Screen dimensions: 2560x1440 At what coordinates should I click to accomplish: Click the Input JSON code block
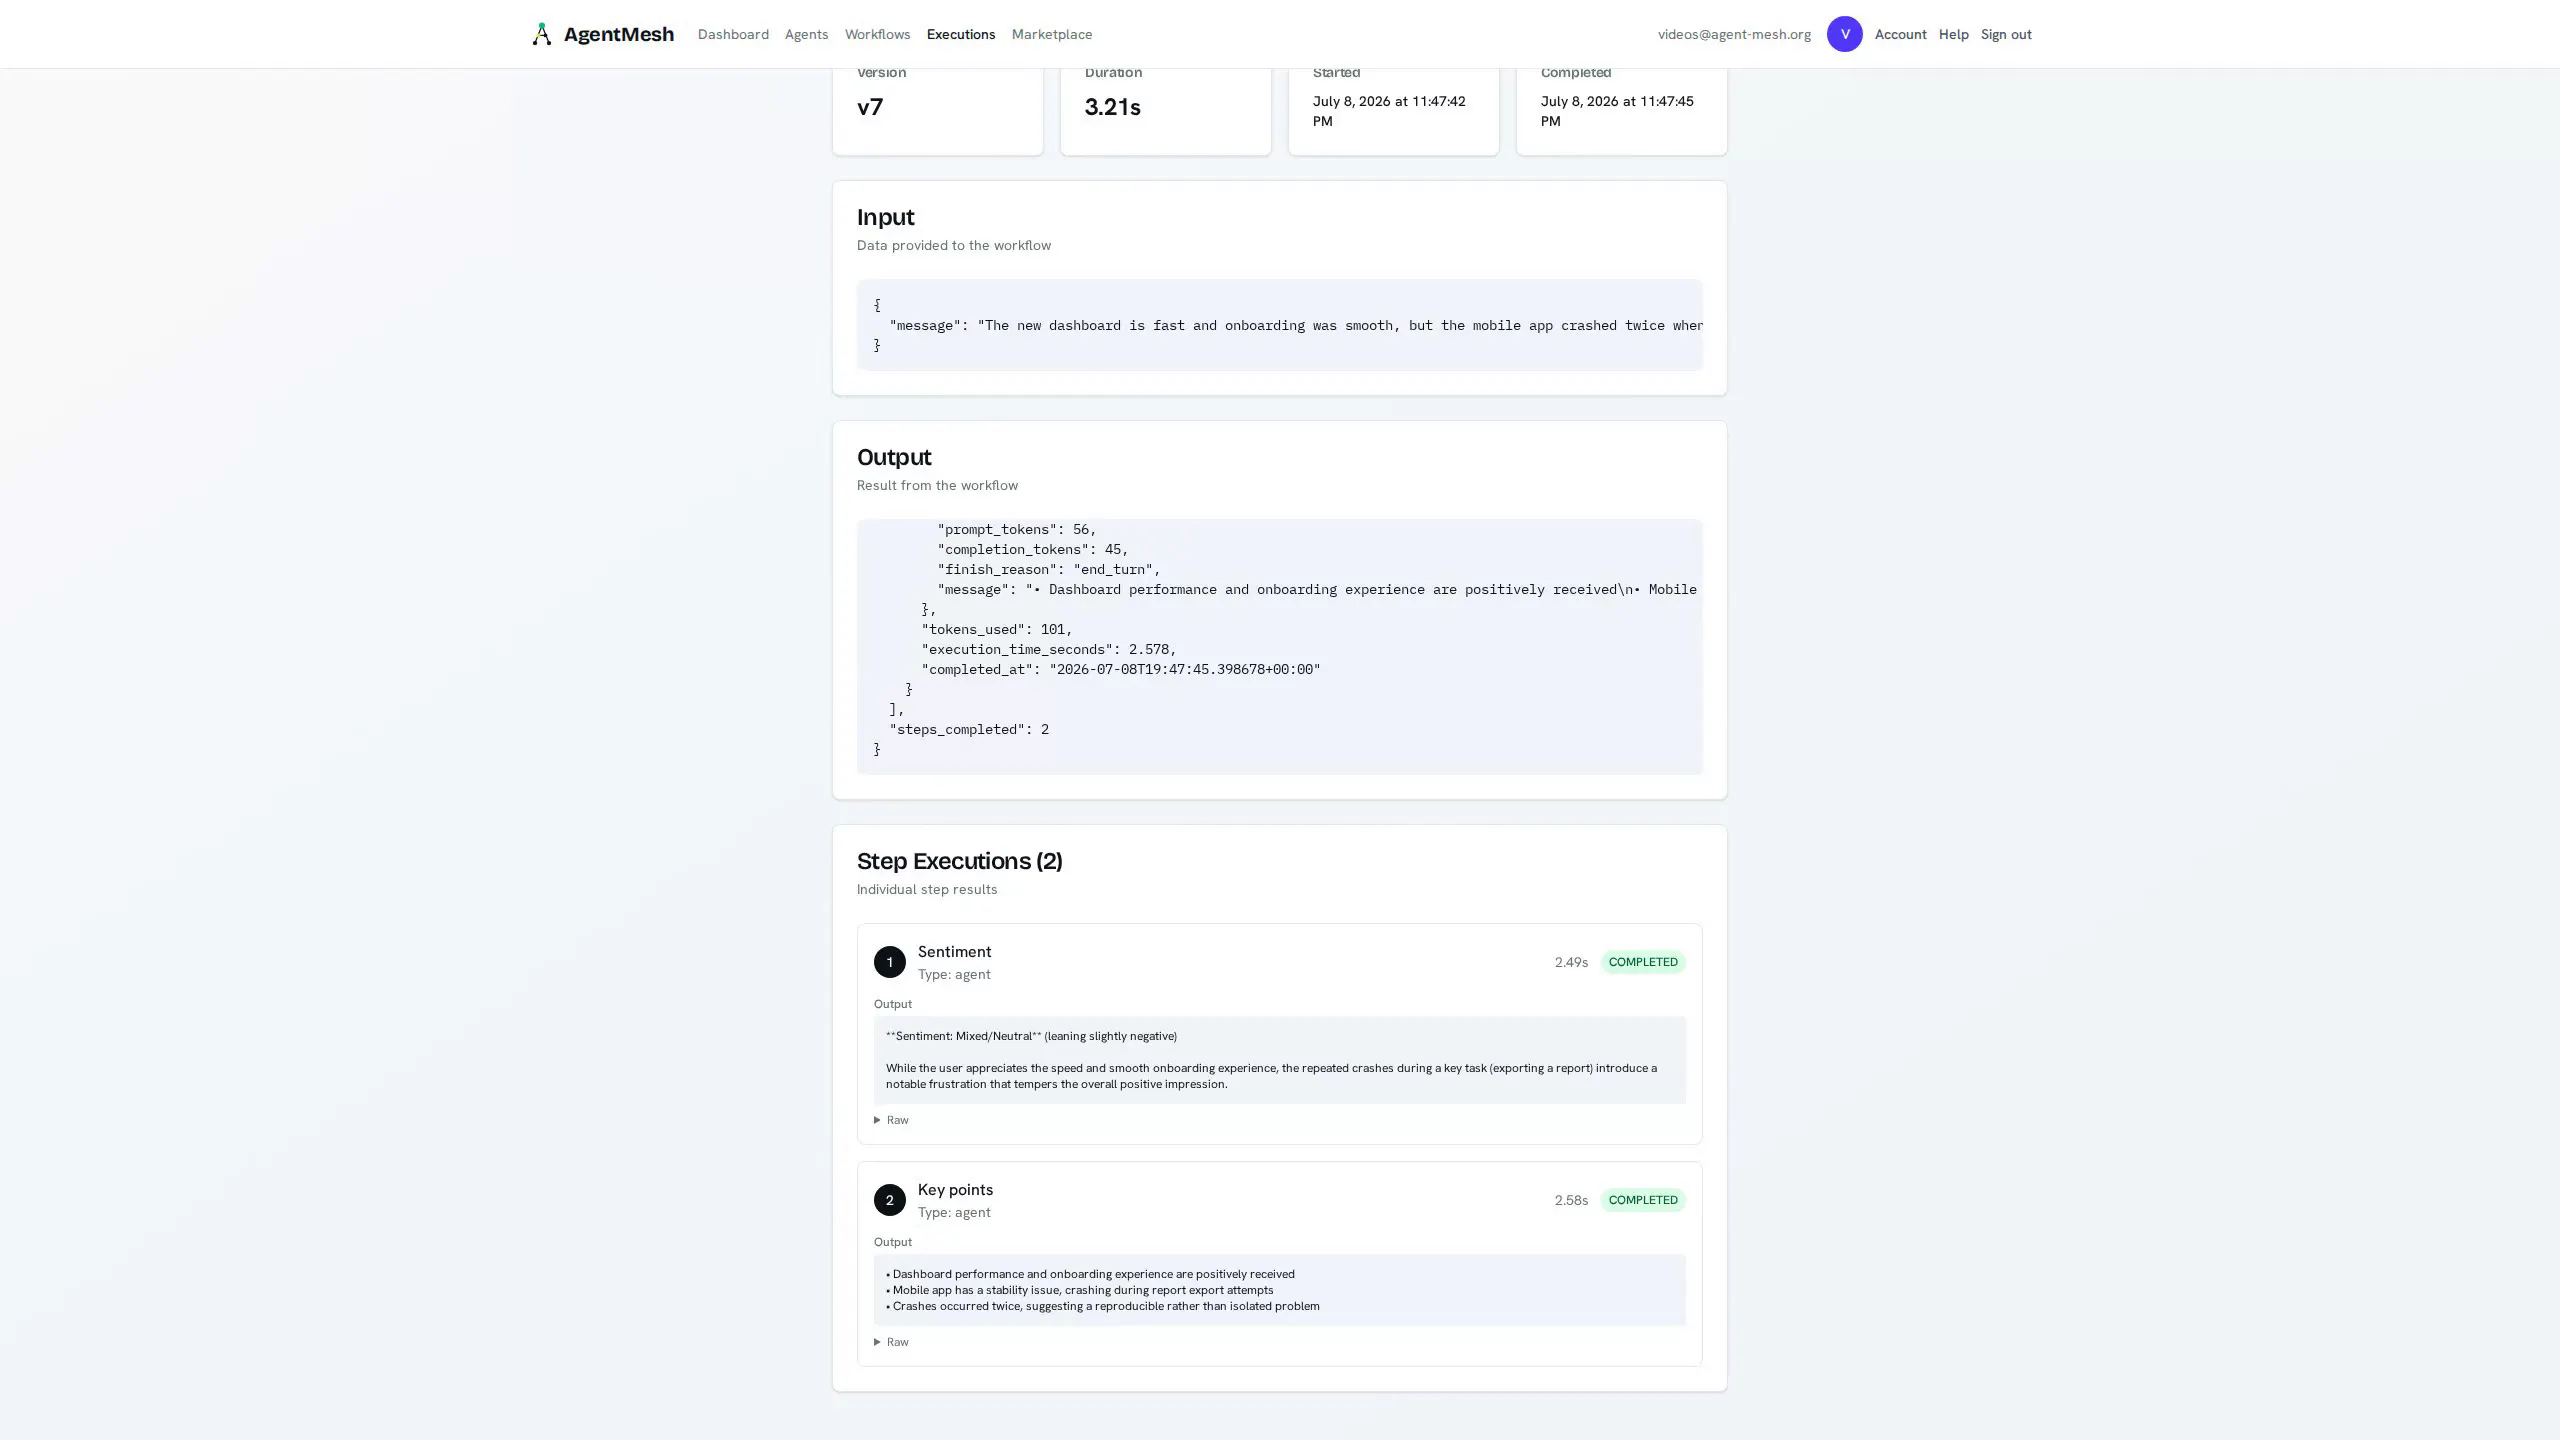[x=1279, y=325]
